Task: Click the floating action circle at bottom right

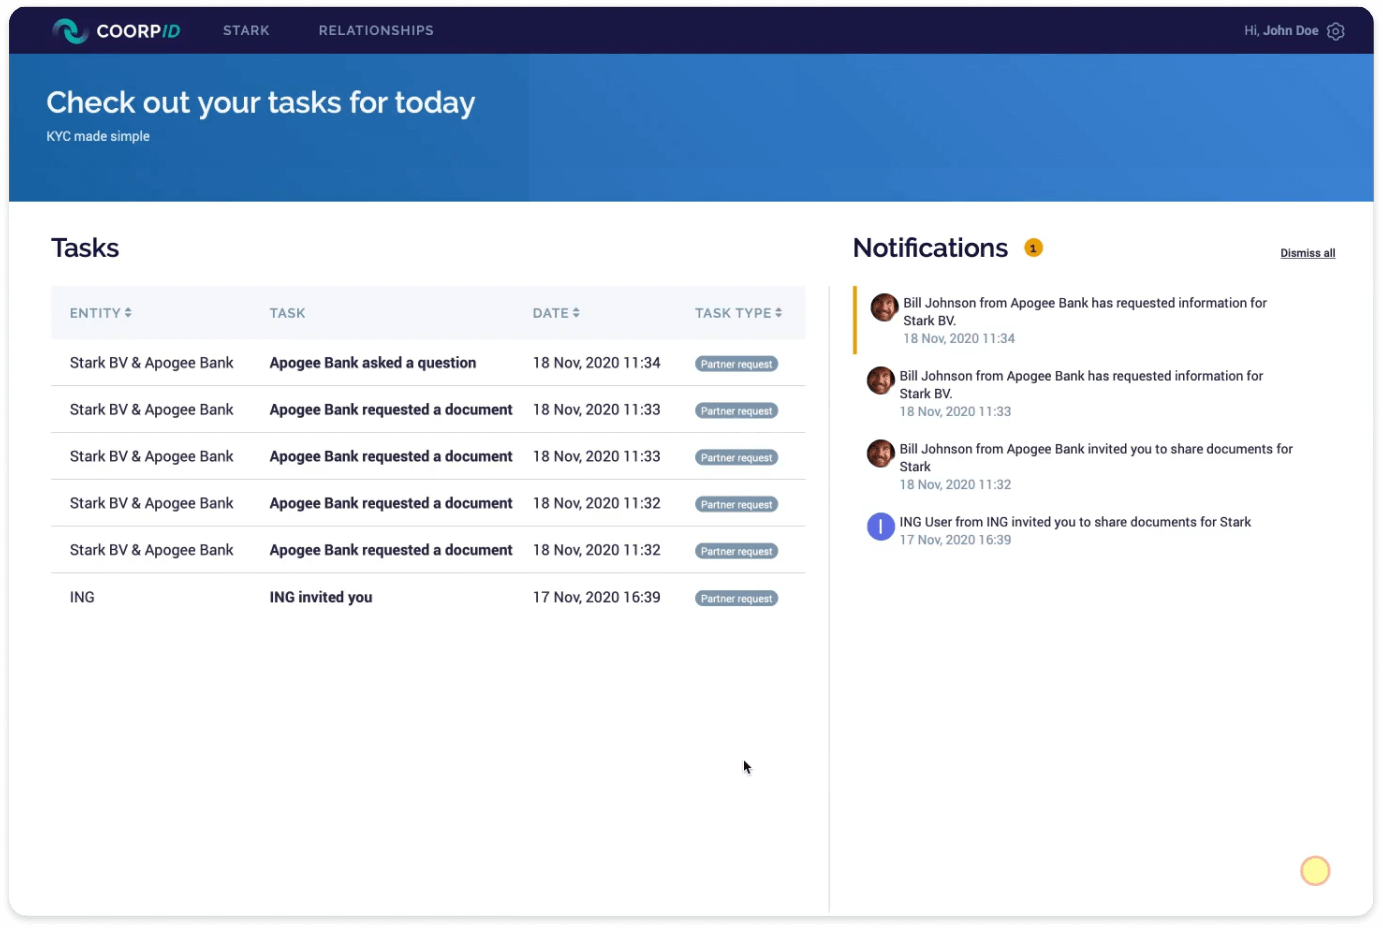Action: [1314, 870]
